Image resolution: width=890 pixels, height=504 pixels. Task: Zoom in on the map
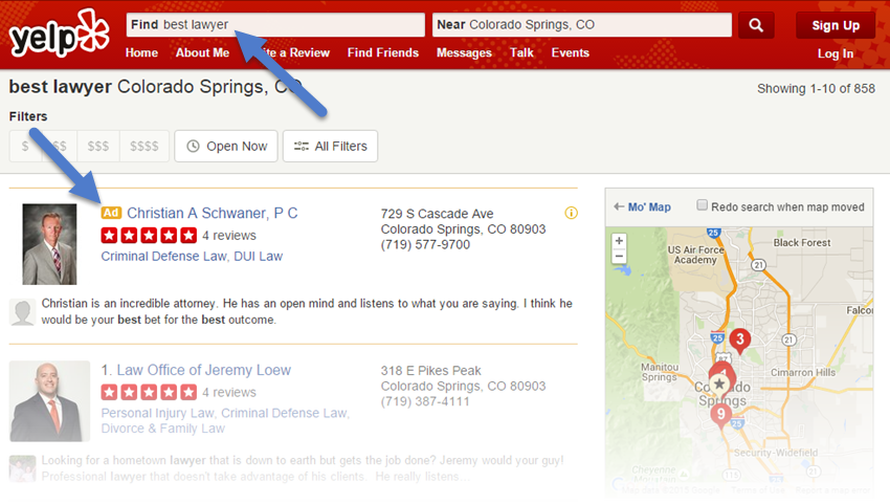click(x=619, y=241)
